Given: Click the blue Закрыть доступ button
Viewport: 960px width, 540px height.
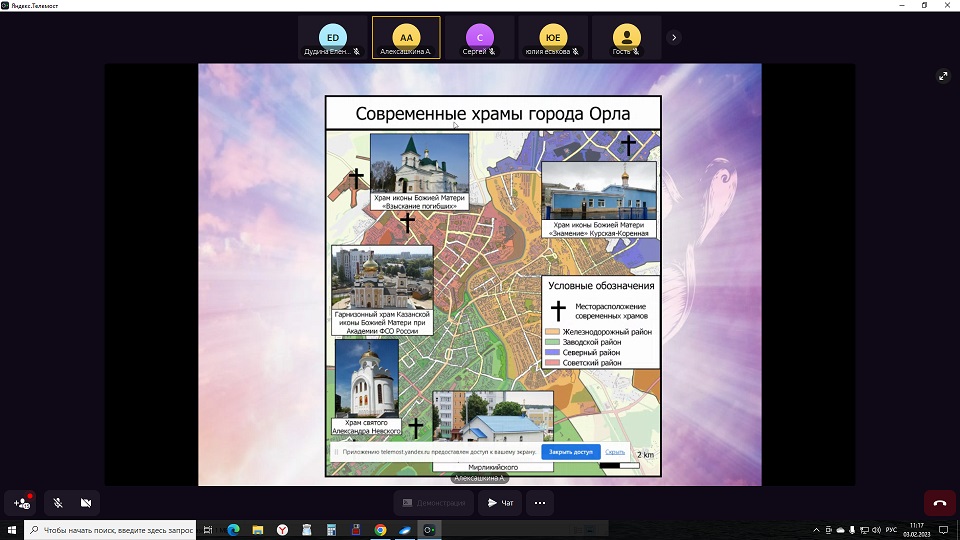Looking at the screenshot, I should [x=572, y=452].
